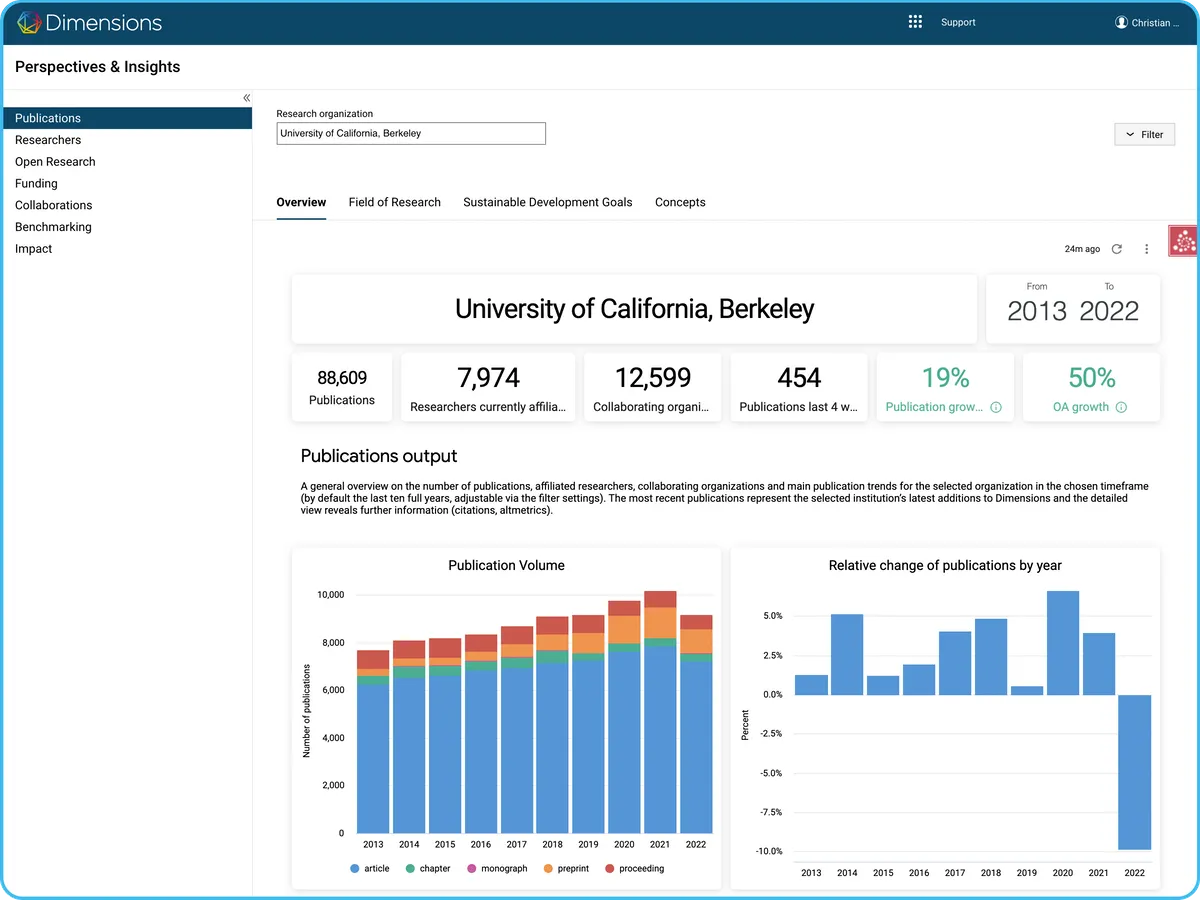Click the Research organization input field
The width and height of the screenshot is (1200, 900).
click(411, 133)
